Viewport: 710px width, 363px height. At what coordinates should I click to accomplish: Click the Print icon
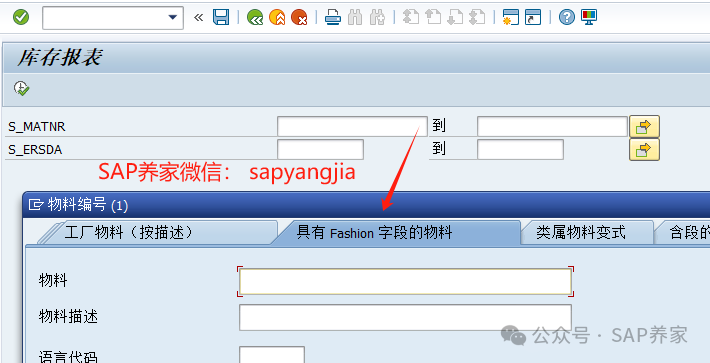333,18
